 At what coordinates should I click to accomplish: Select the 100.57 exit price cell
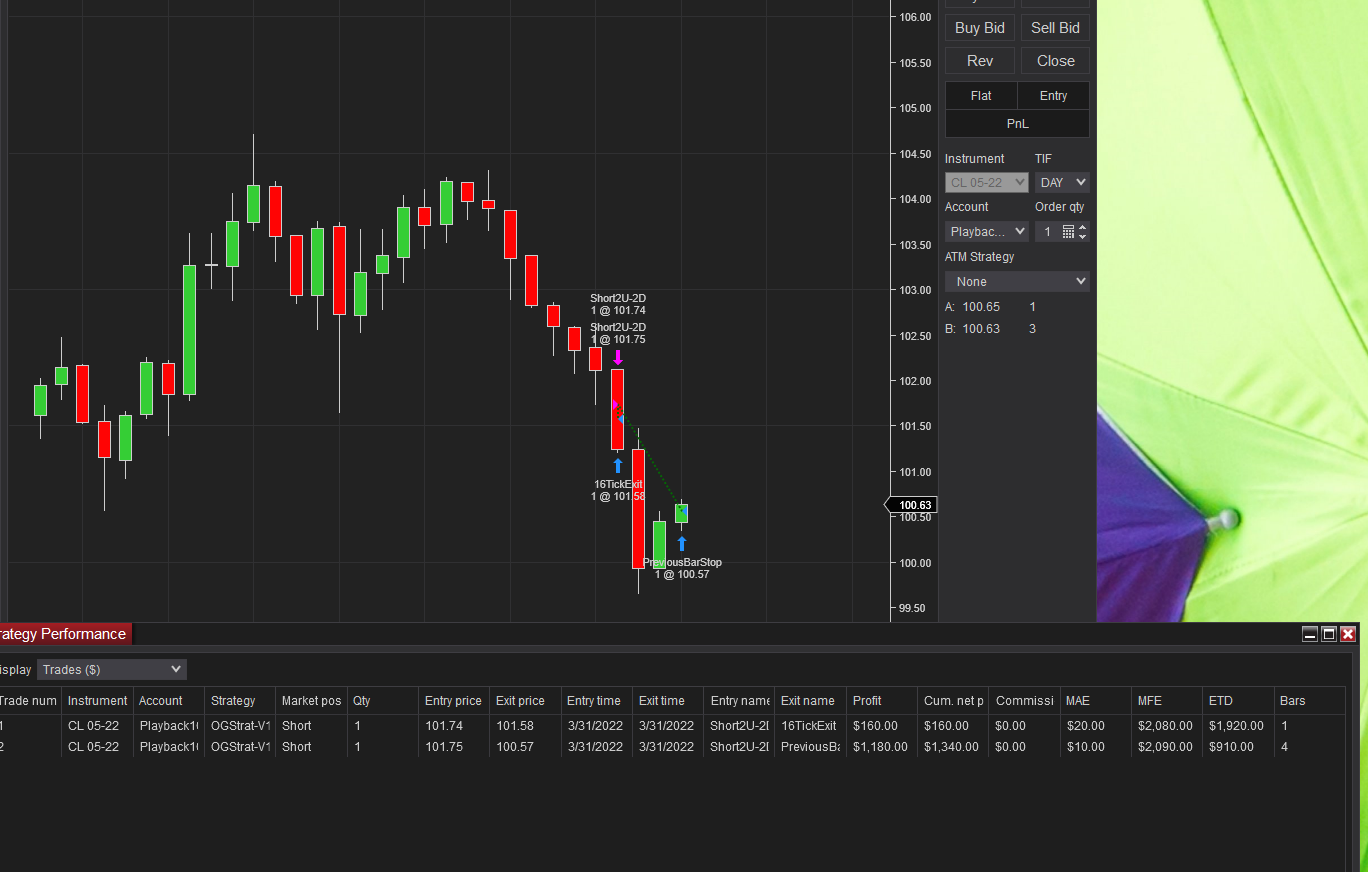click(525, 747)
